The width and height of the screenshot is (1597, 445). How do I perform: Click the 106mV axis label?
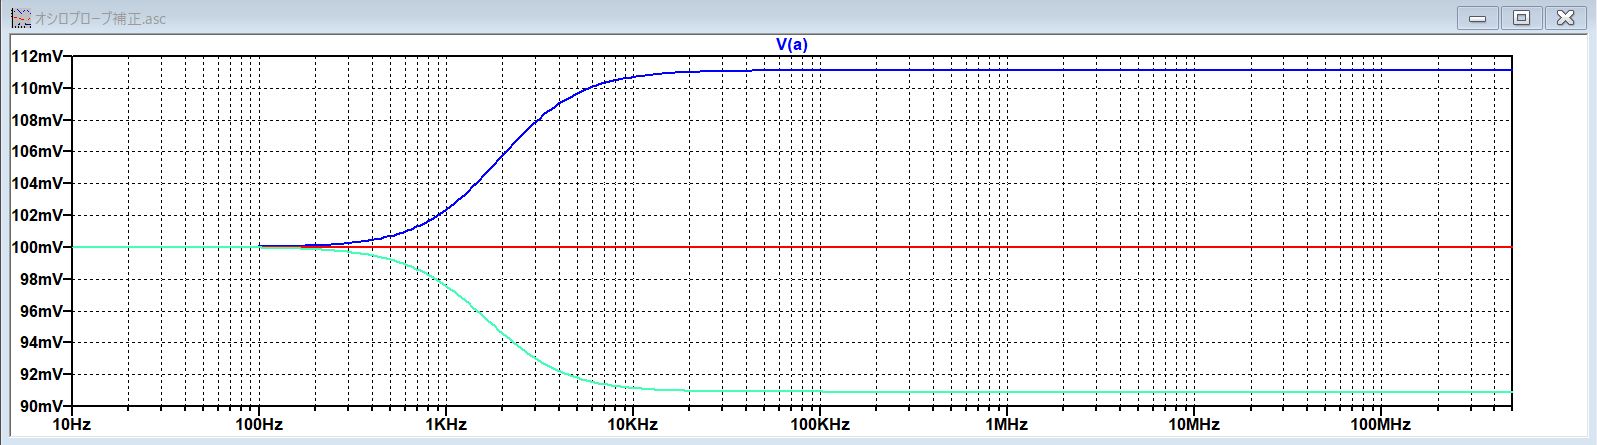coord(36,151)
